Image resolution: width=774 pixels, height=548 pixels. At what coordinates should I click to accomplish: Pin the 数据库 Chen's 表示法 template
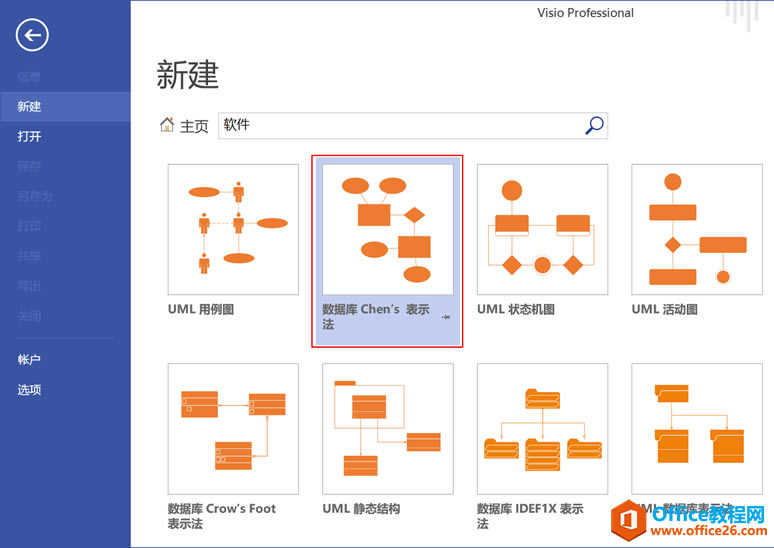[446, 317]
